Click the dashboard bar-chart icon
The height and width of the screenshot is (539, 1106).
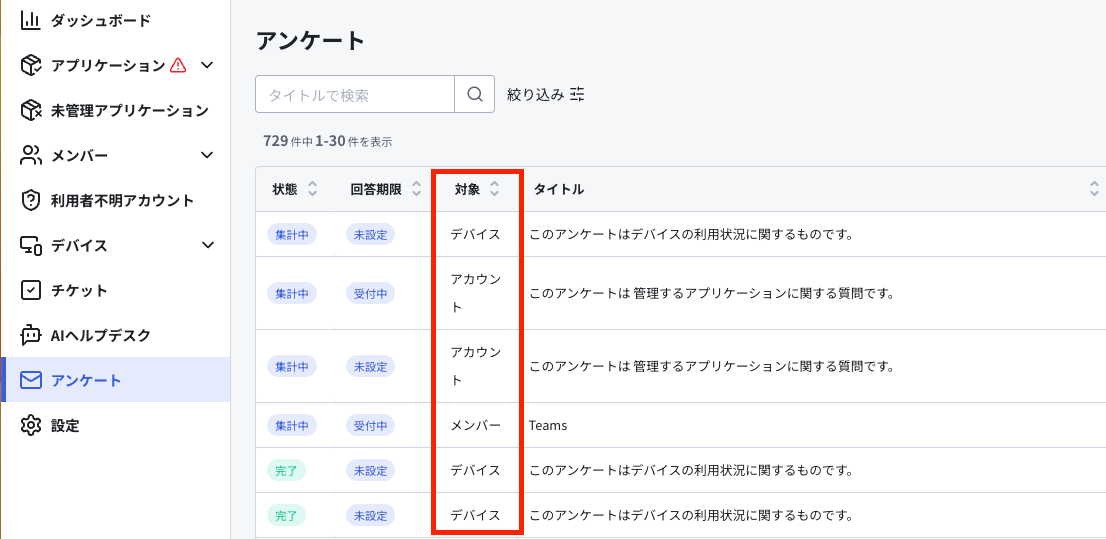30,20
